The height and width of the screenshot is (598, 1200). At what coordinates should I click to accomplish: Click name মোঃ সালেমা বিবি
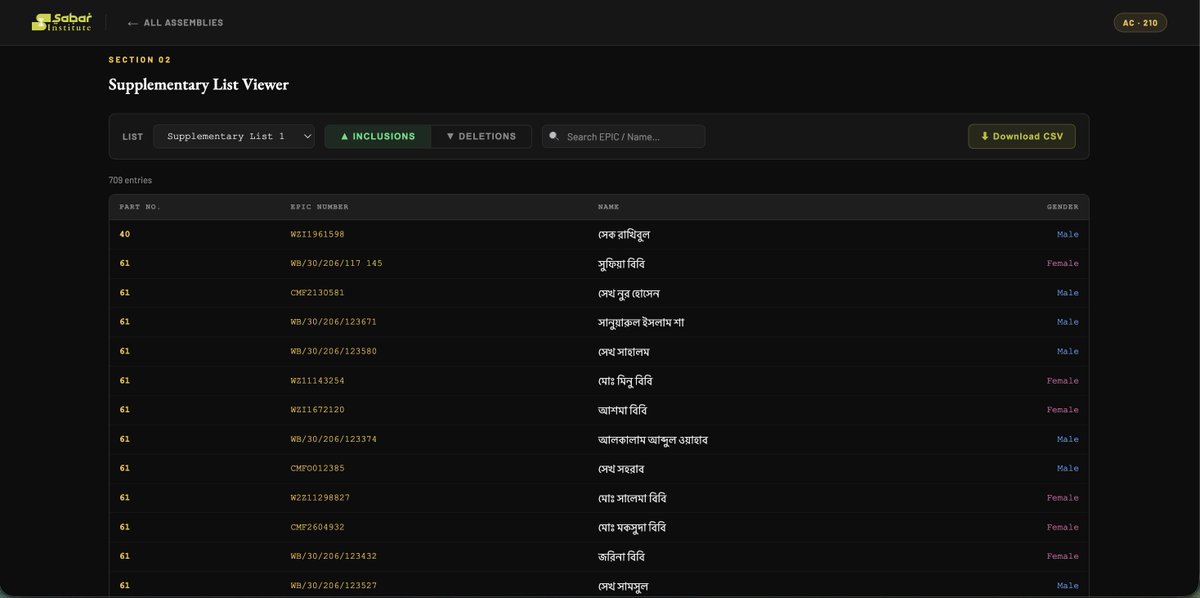point(631,497)
